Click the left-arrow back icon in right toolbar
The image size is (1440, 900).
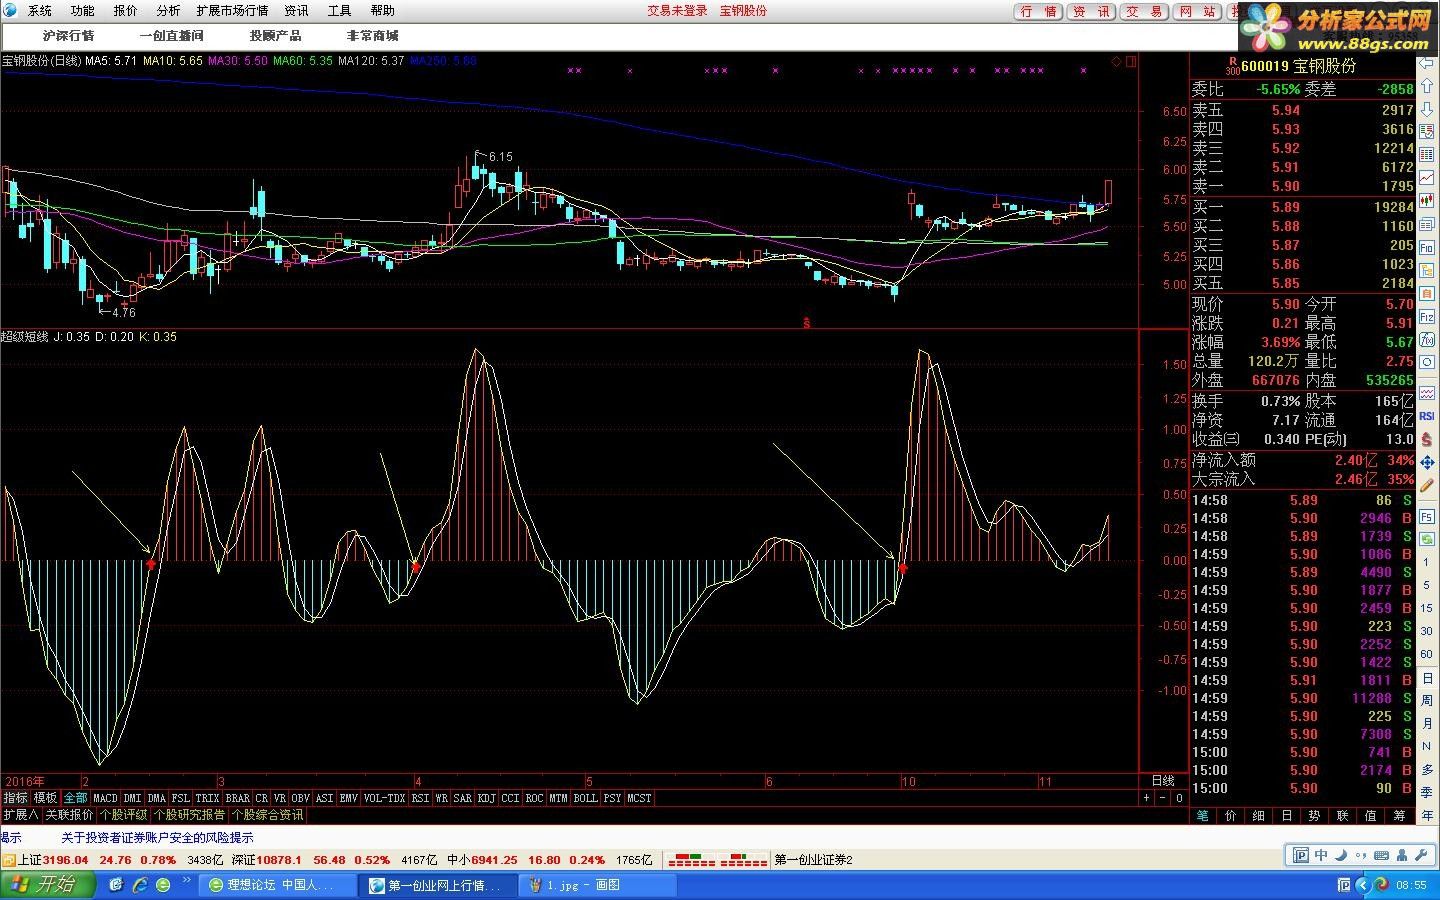pyautogui.click(x=1427, y=62)
